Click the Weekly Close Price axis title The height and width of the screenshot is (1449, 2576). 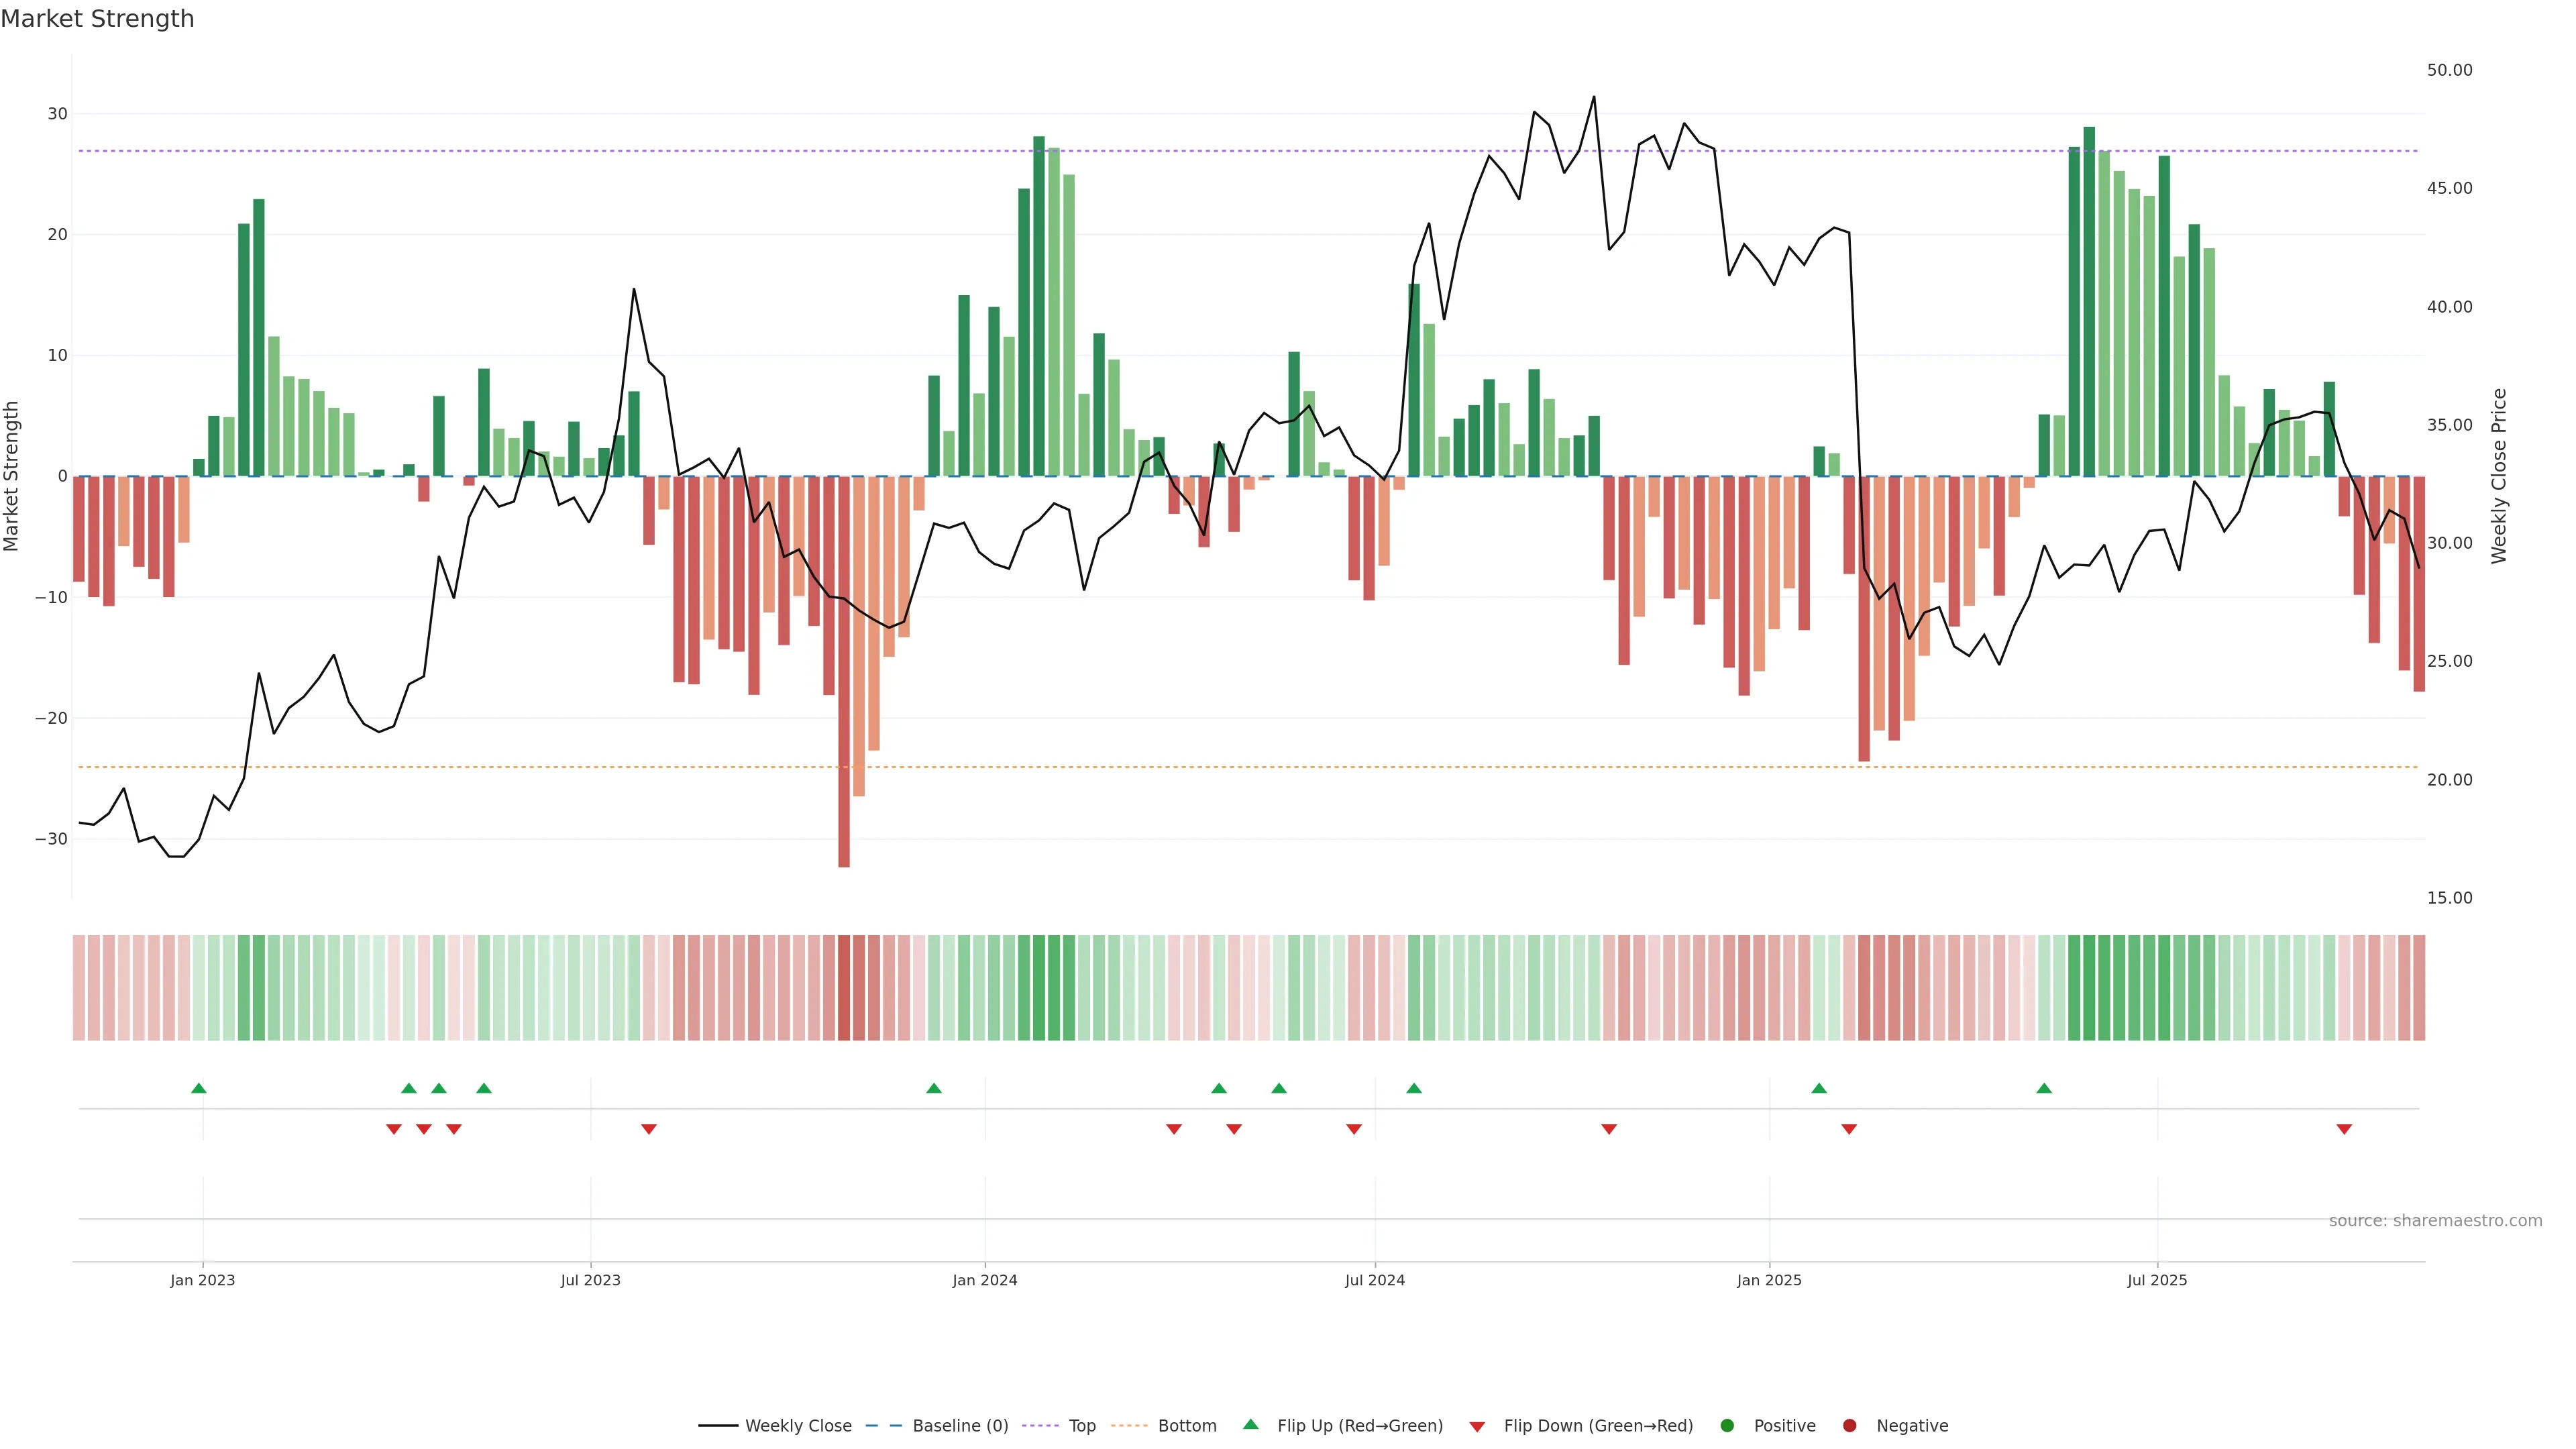click(2499, 476)
